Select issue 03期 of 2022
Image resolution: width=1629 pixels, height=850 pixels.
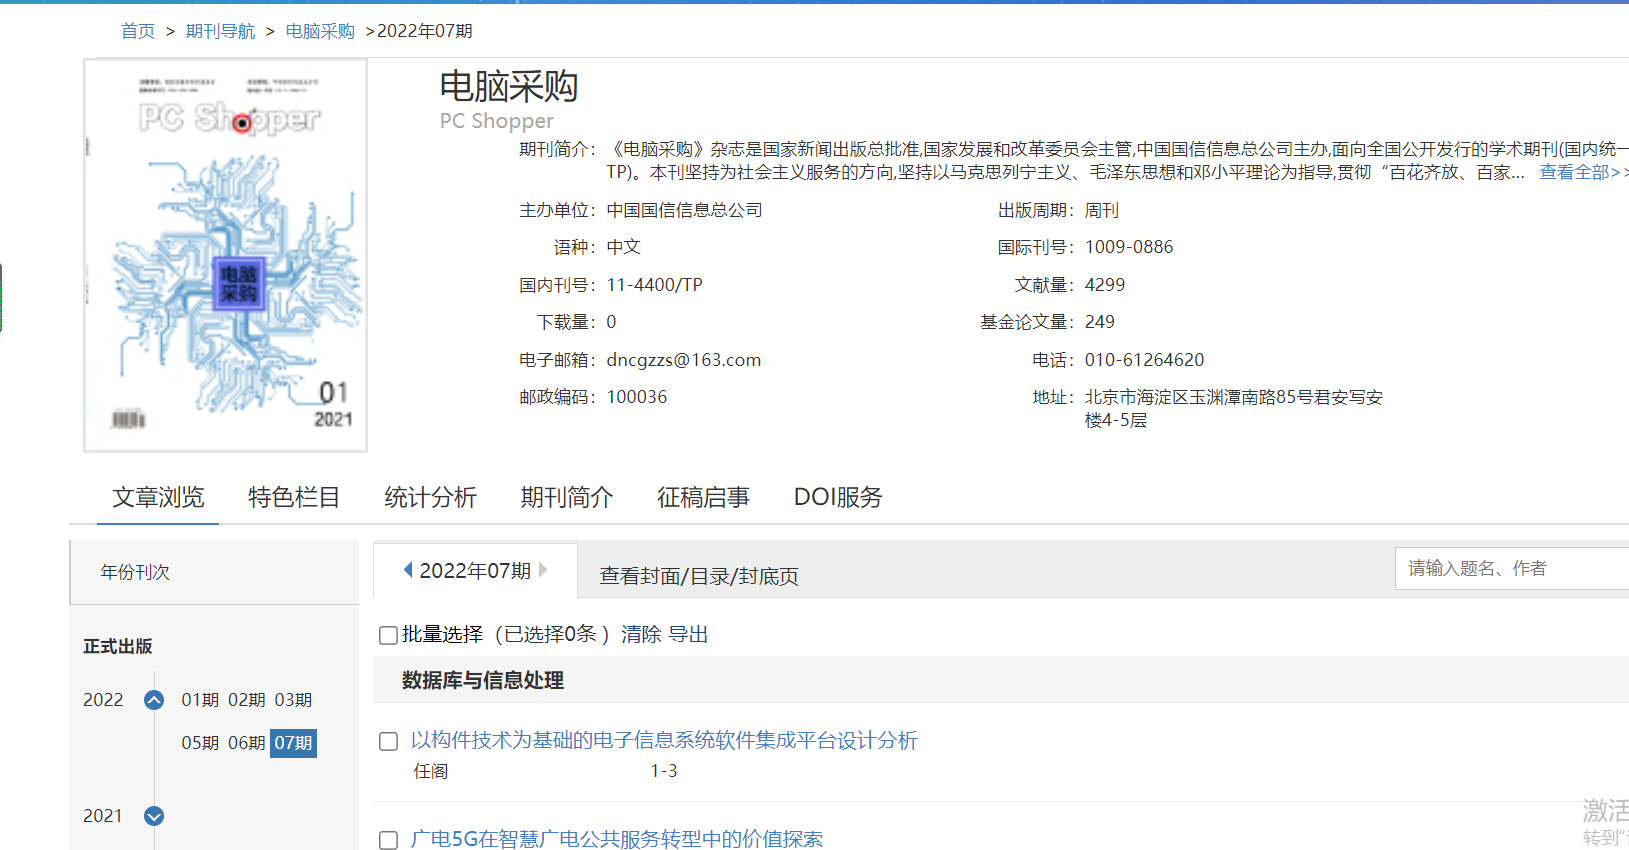point(294,700)
